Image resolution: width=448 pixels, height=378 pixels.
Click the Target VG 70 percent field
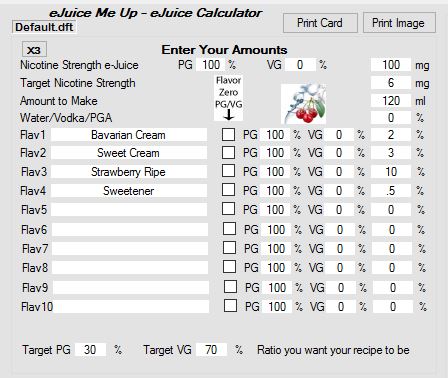(x=211, y=350)
